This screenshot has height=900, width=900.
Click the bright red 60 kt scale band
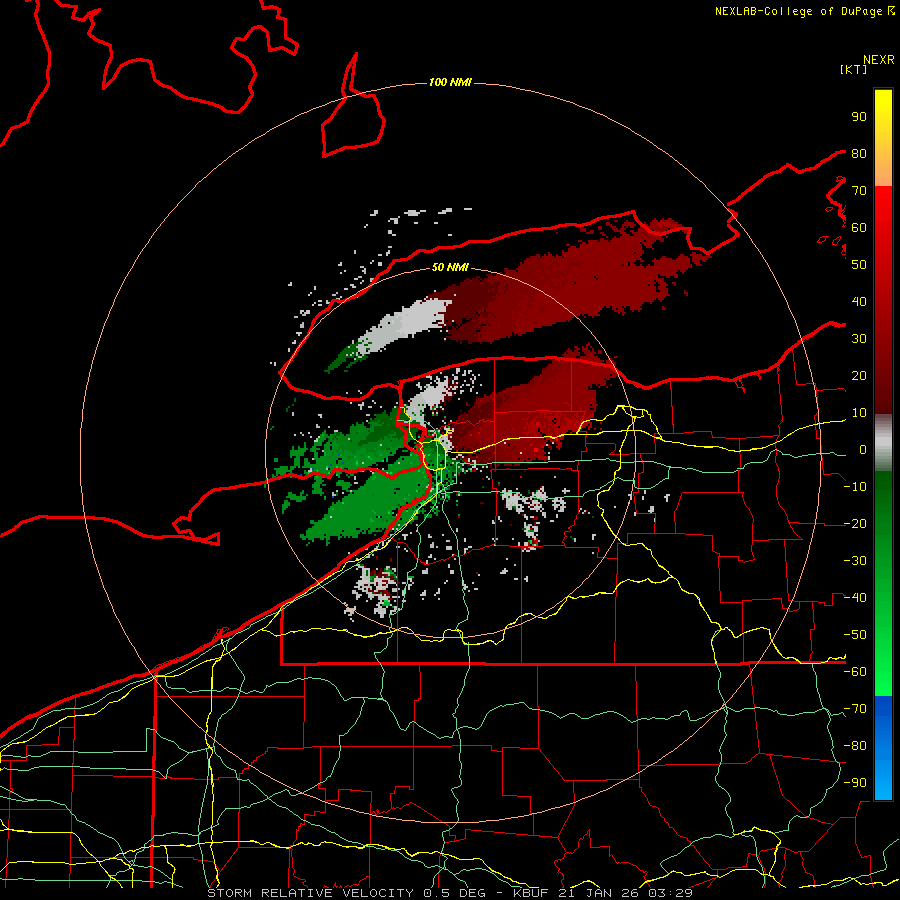[883, 227]
